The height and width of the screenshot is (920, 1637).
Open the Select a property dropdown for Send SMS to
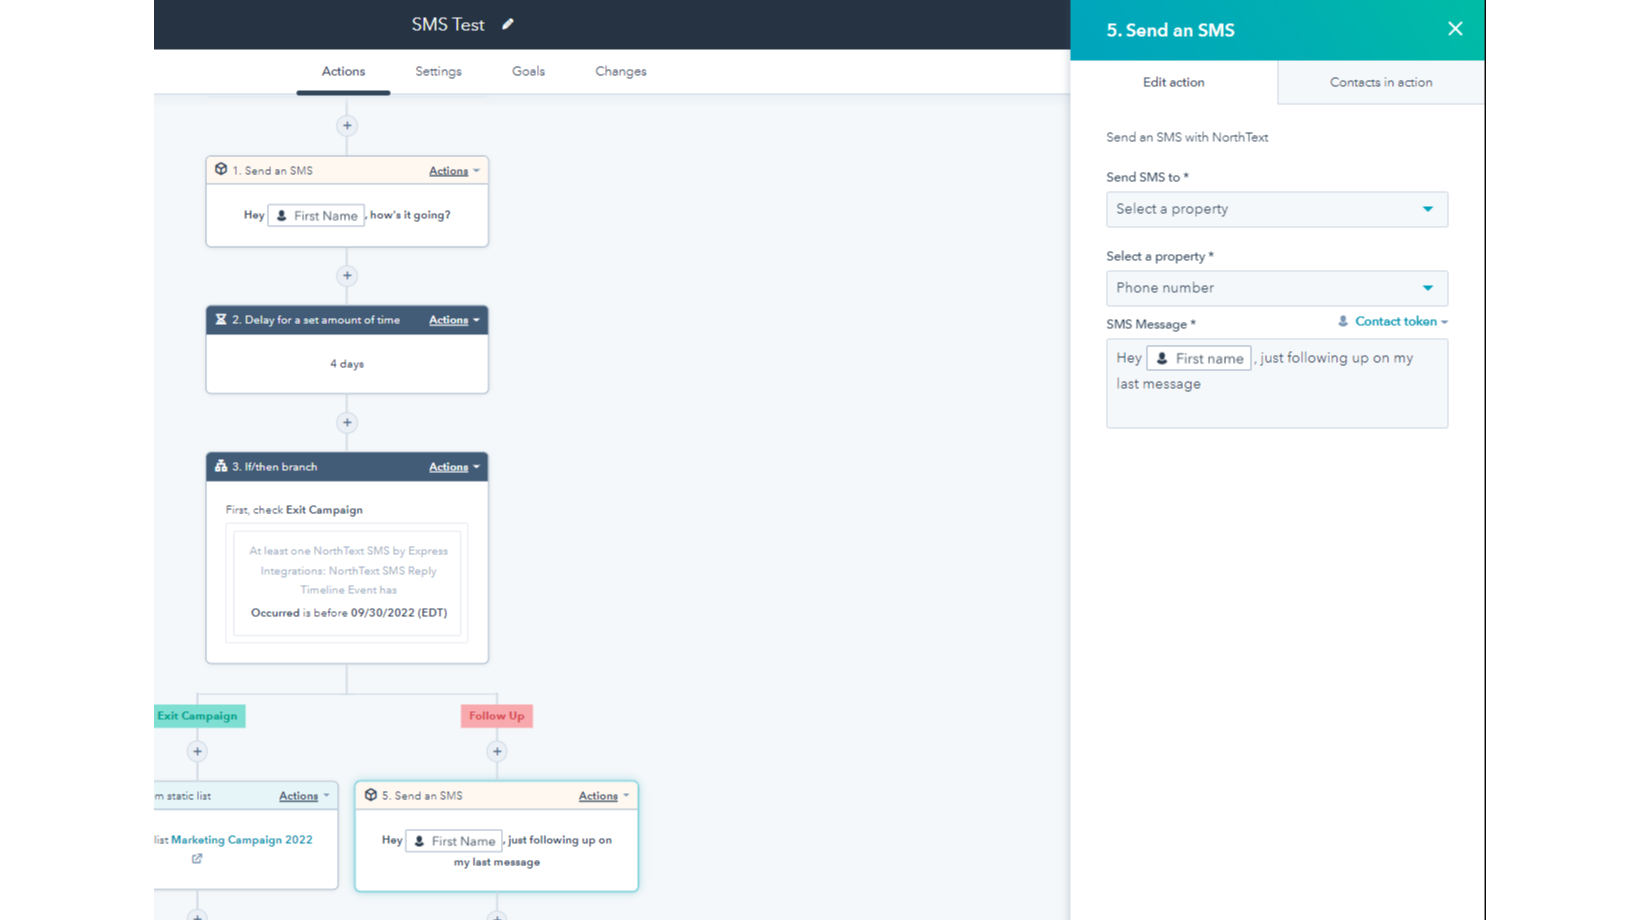(x=1277, y=209)
